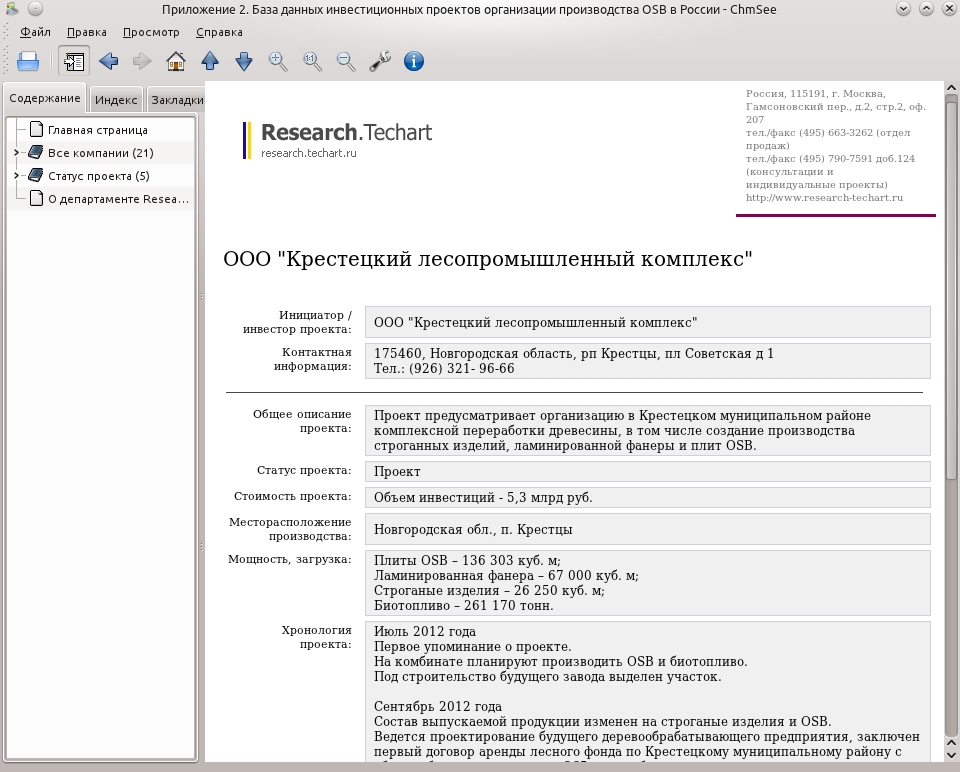Show about info with the blue i icon

tap(414, 61)
